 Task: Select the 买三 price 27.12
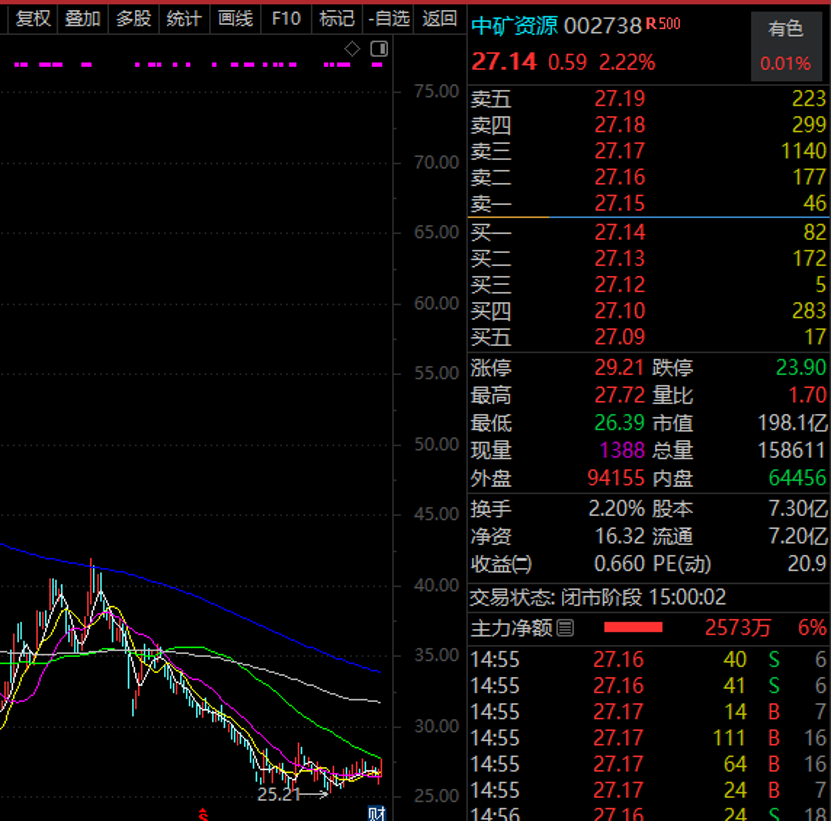coord(619,284)
